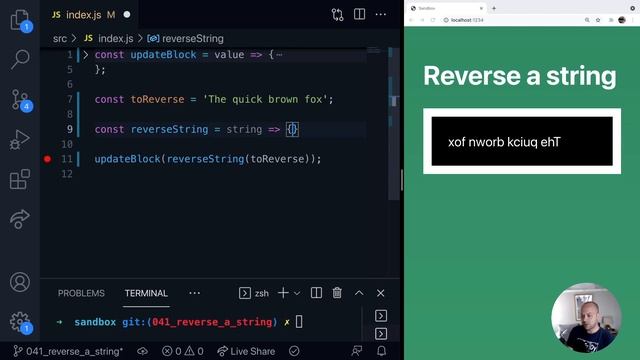Click the cloud publish changes status icon
The image size is (640, 360).
[x=142, y=351]
